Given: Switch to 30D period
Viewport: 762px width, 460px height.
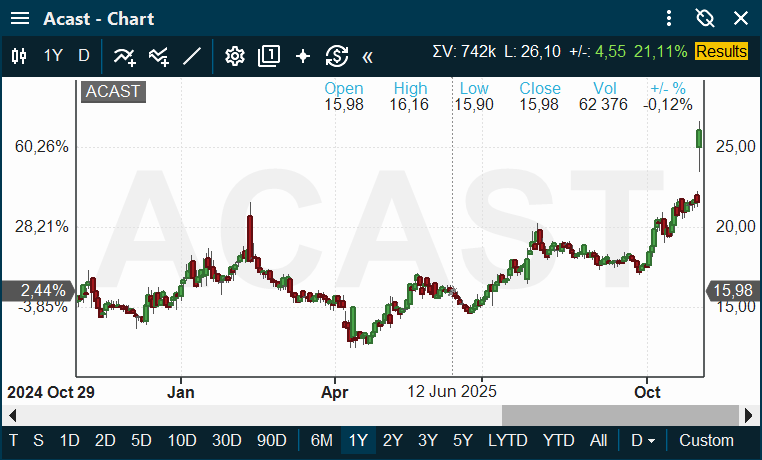Looking at the screenshot, I should (x=226, y=441).
